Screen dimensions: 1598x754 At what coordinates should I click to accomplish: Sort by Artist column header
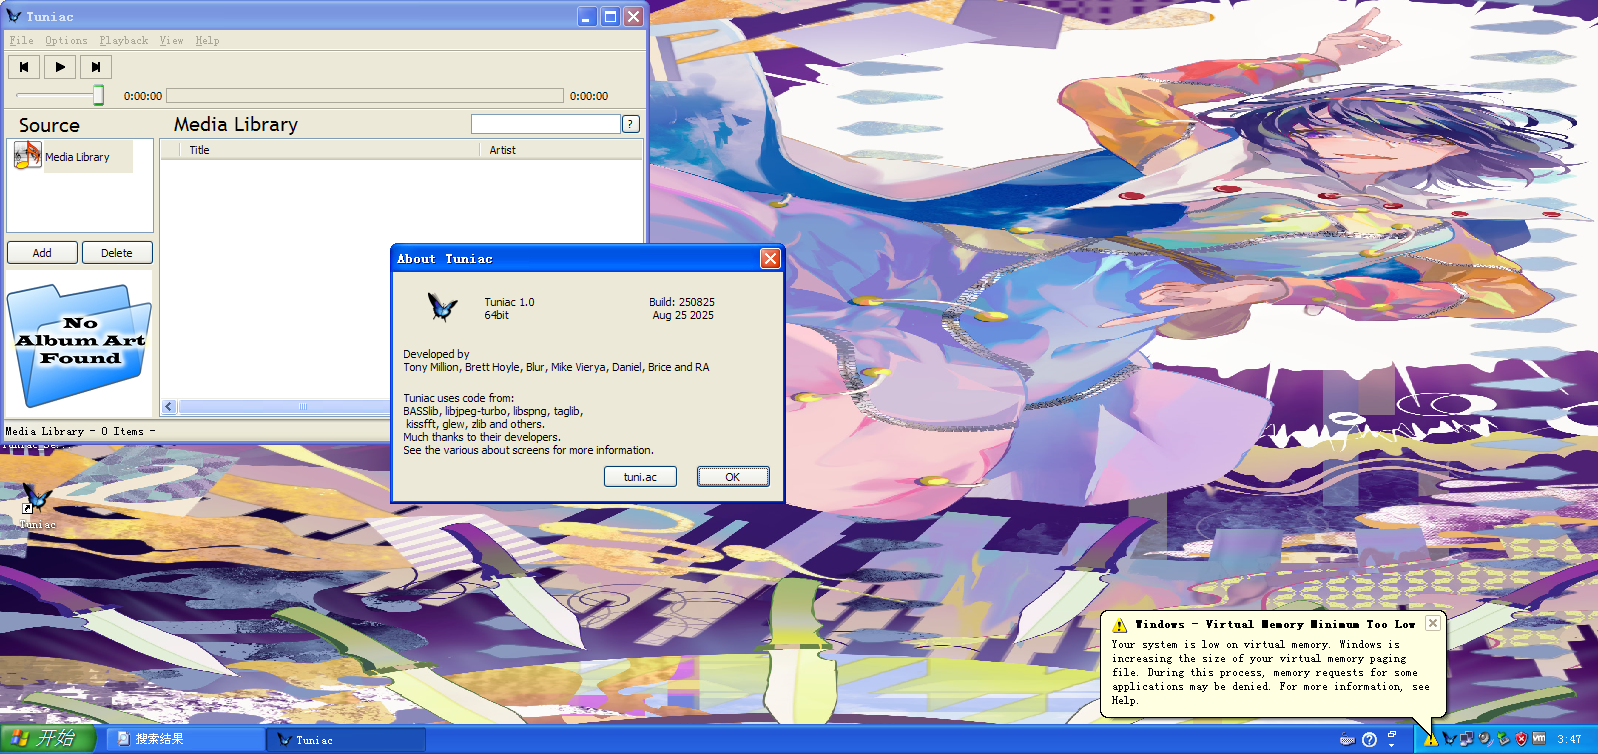[x=561, y=150]
